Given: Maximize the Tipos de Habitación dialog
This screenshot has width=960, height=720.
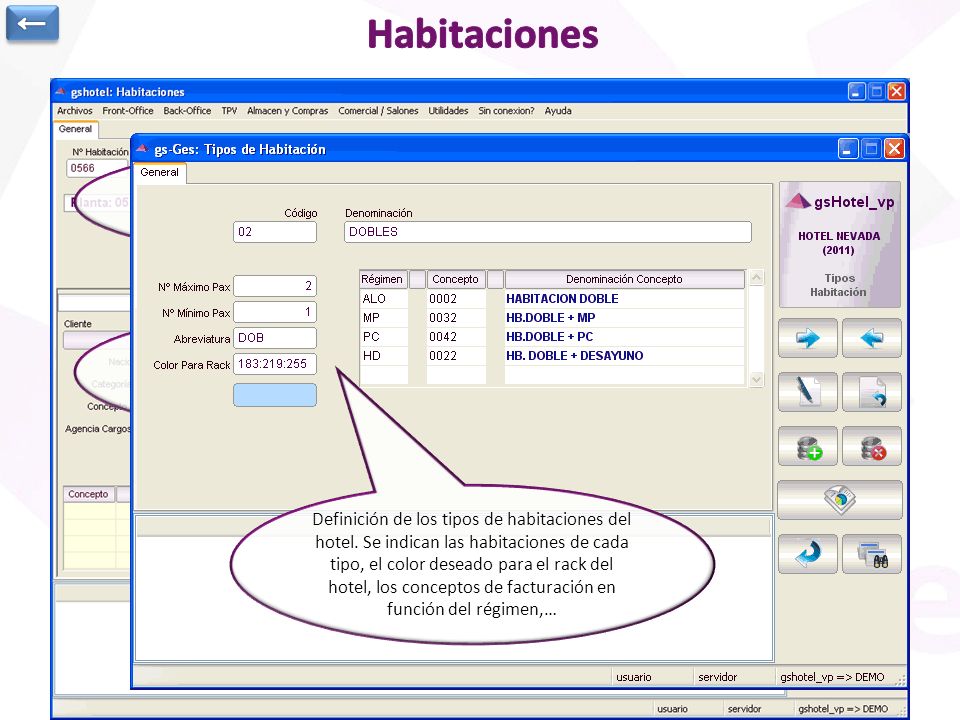Looking at the screenshot, I should click(871, 149).
